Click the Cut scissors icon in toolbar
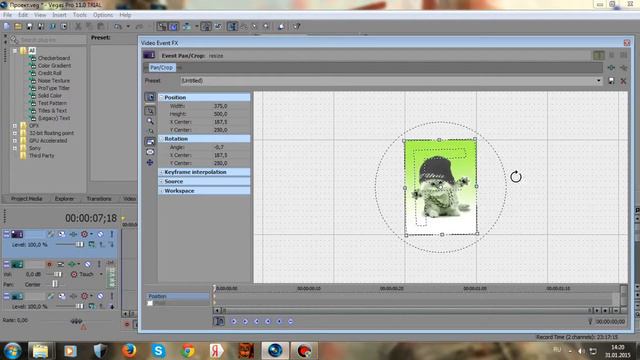This screenshot has height=360, width=640. pos(78,27)
